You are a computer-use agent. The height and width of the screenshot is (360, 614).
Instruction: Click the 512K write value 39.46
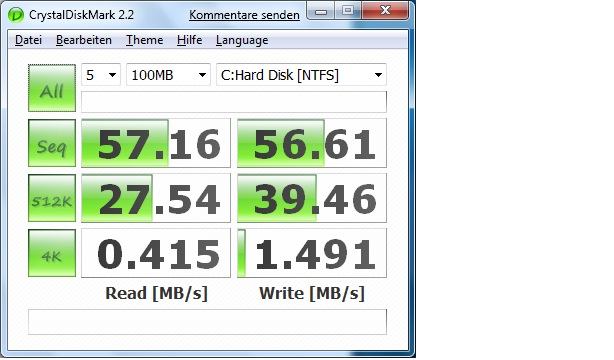(x=312, y=198)
